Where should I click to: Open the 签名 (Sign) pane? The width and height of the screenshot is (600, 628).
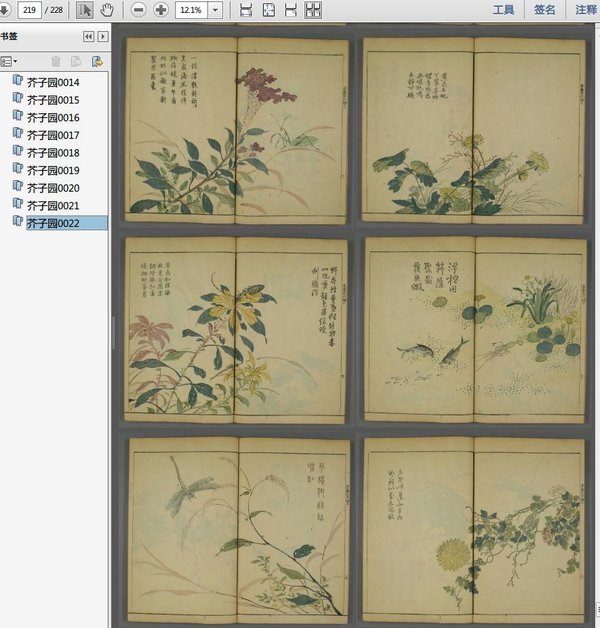tap(545, 10)
